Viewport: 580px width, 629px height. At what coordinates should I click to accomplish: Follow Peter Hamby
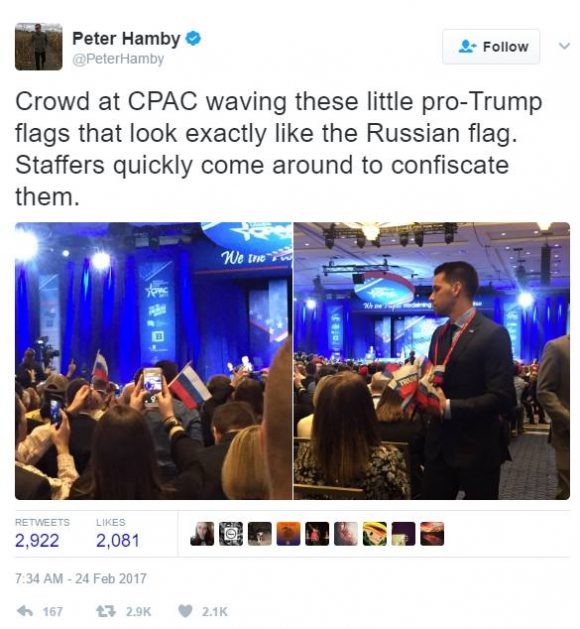[491, 47]
